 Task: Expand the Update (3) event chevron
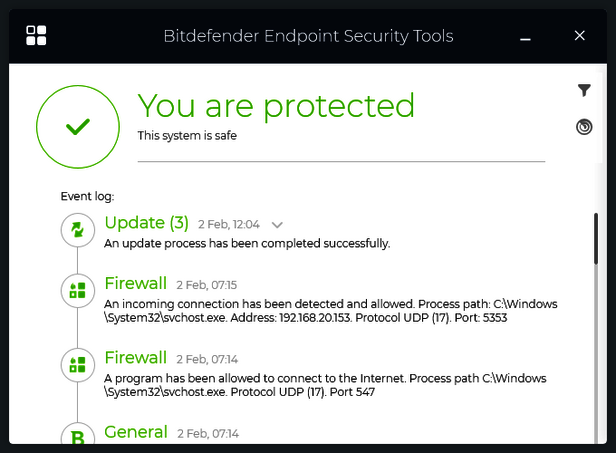click(x=278, y=225)
